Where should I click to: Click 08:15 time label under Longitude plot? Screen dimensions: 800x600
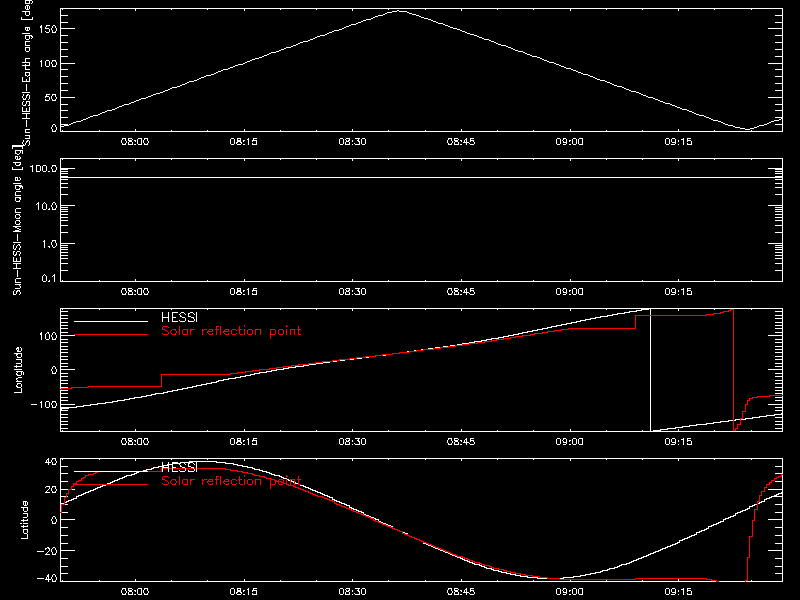tap(243, 441)
